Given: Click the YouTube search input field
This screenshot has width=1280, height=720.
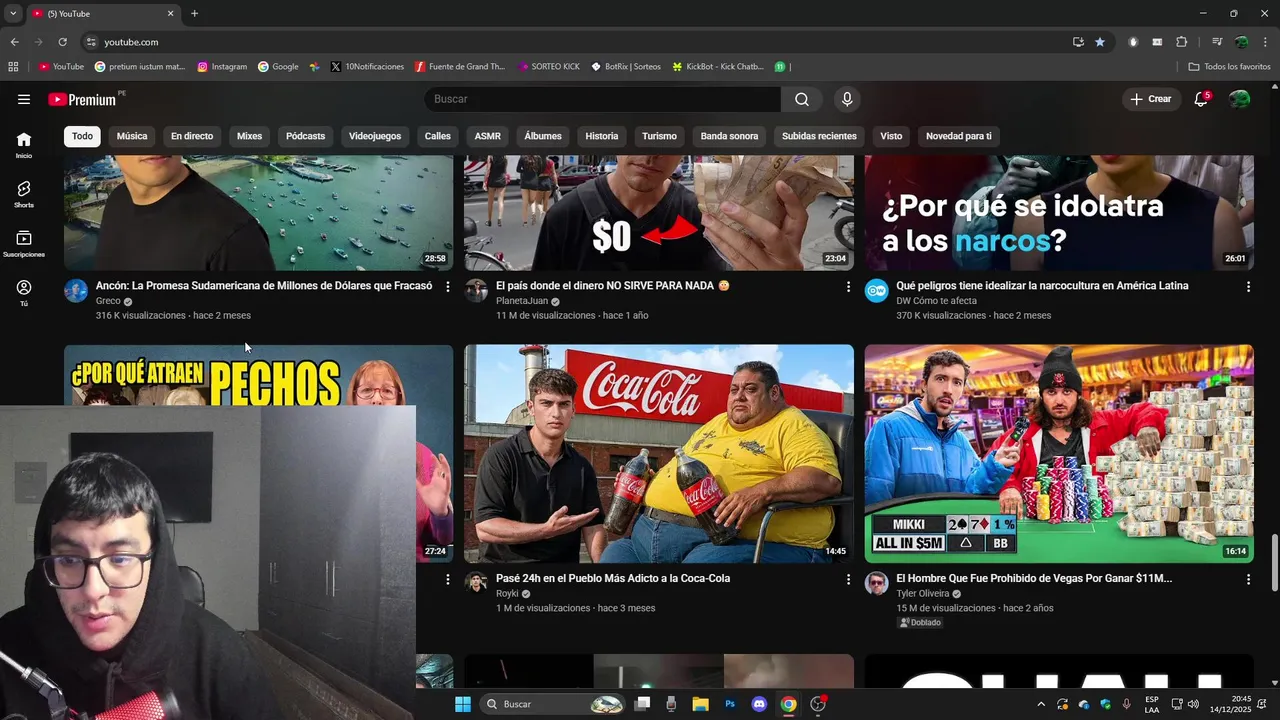Looking at the screenshot, I should (x=603, y=99).
